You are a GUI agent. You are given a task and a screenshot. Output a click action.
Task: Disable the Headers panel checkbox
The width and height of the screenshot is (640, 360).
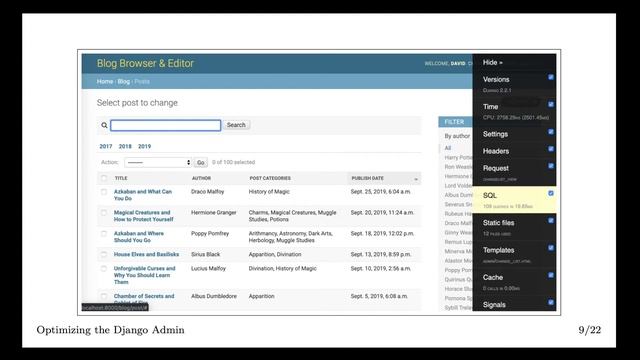tap(551, 149)
